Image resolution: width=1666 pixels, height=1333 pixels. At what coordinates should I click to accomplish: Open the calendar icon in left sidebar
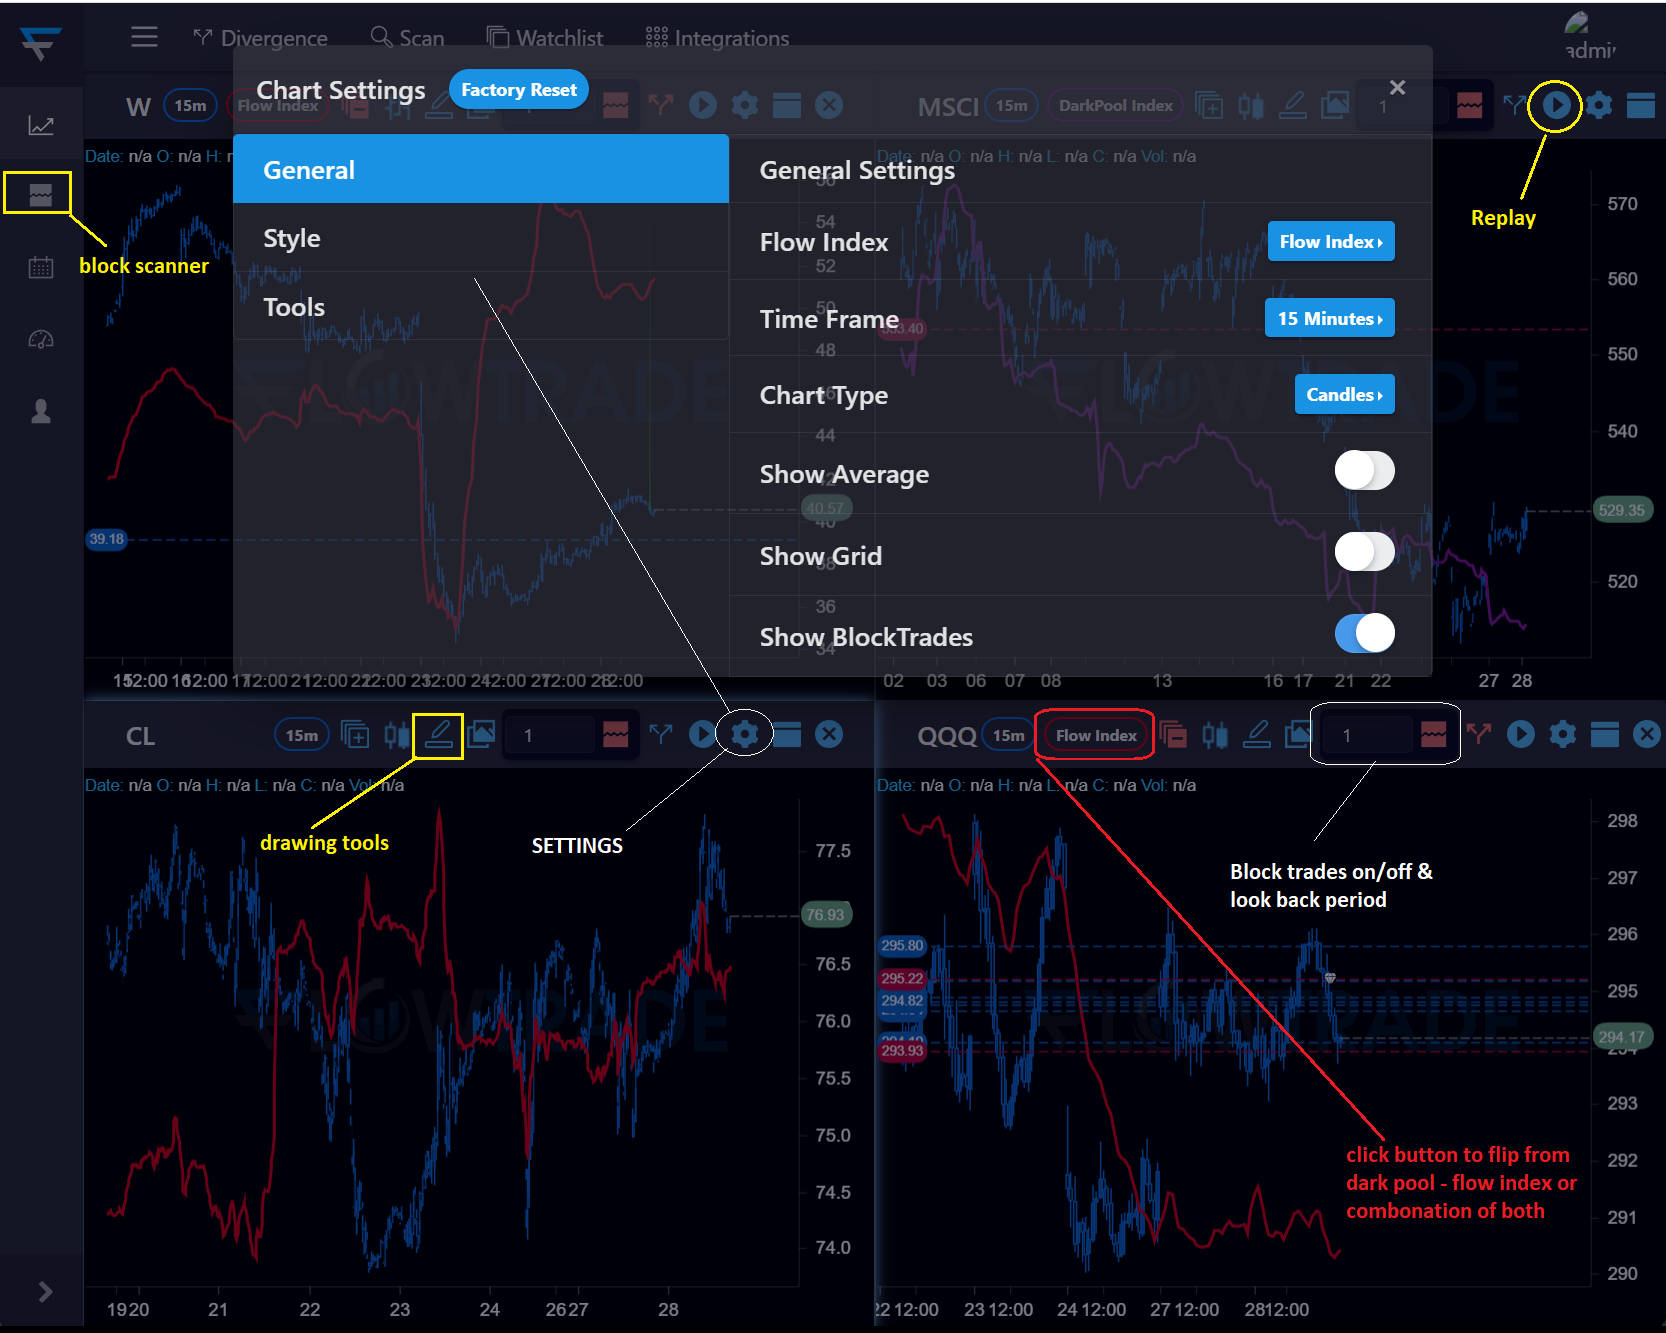tap(41, 267)
